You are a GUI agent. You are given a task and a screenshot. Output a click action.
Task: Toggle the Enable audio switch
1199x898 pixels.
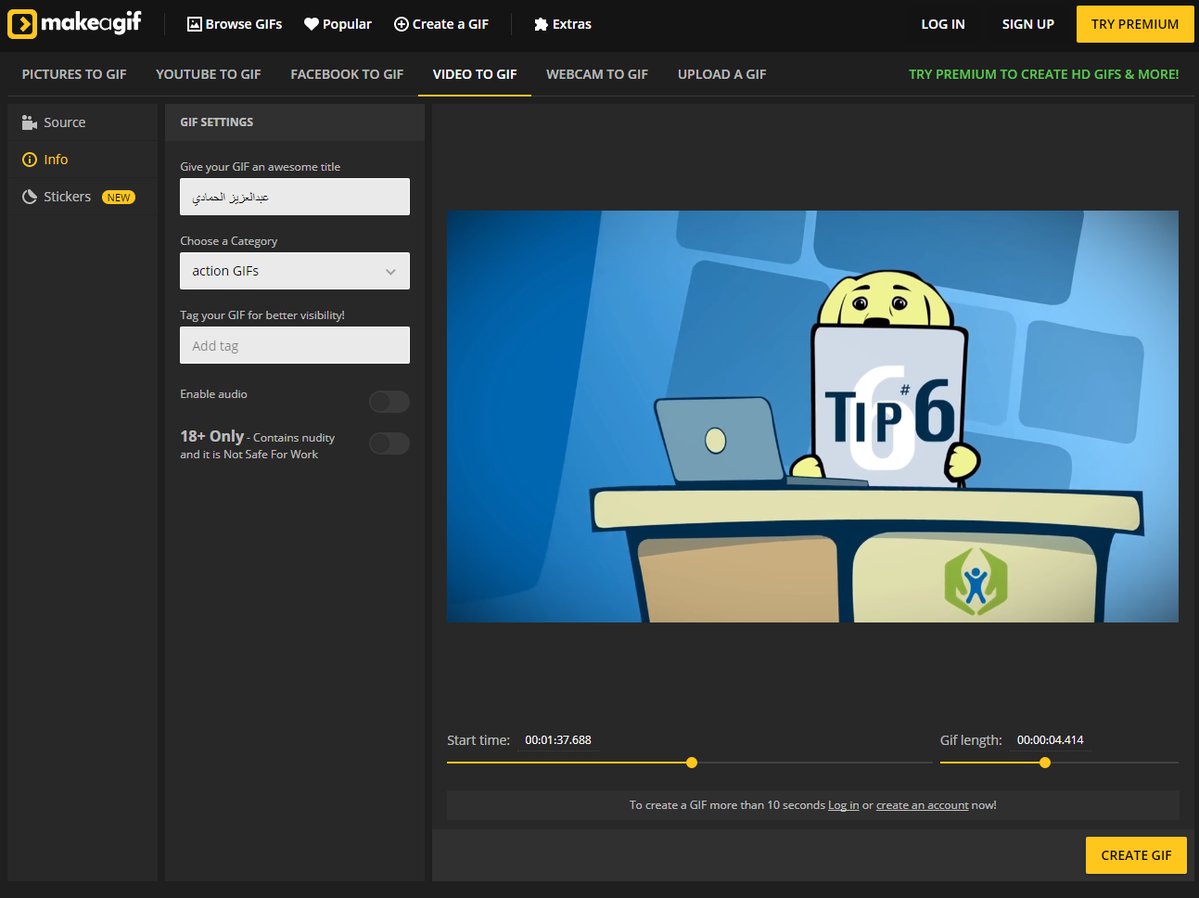[389, 402]
